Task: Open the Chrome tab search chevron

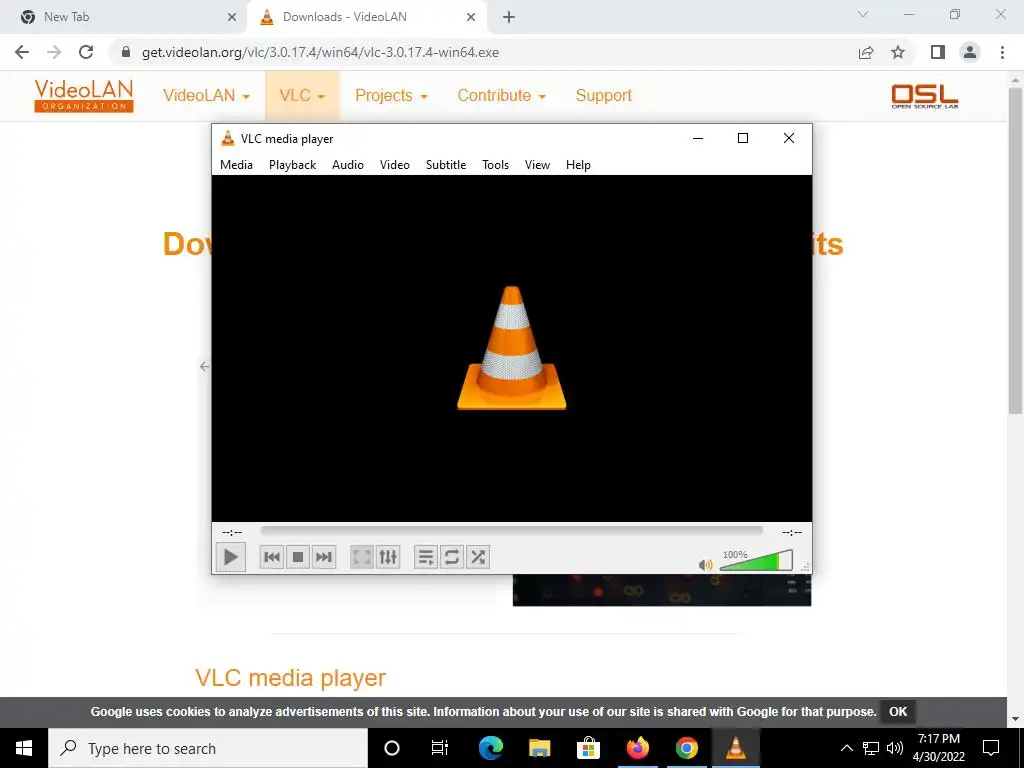Action: click(x=863, y=14)
